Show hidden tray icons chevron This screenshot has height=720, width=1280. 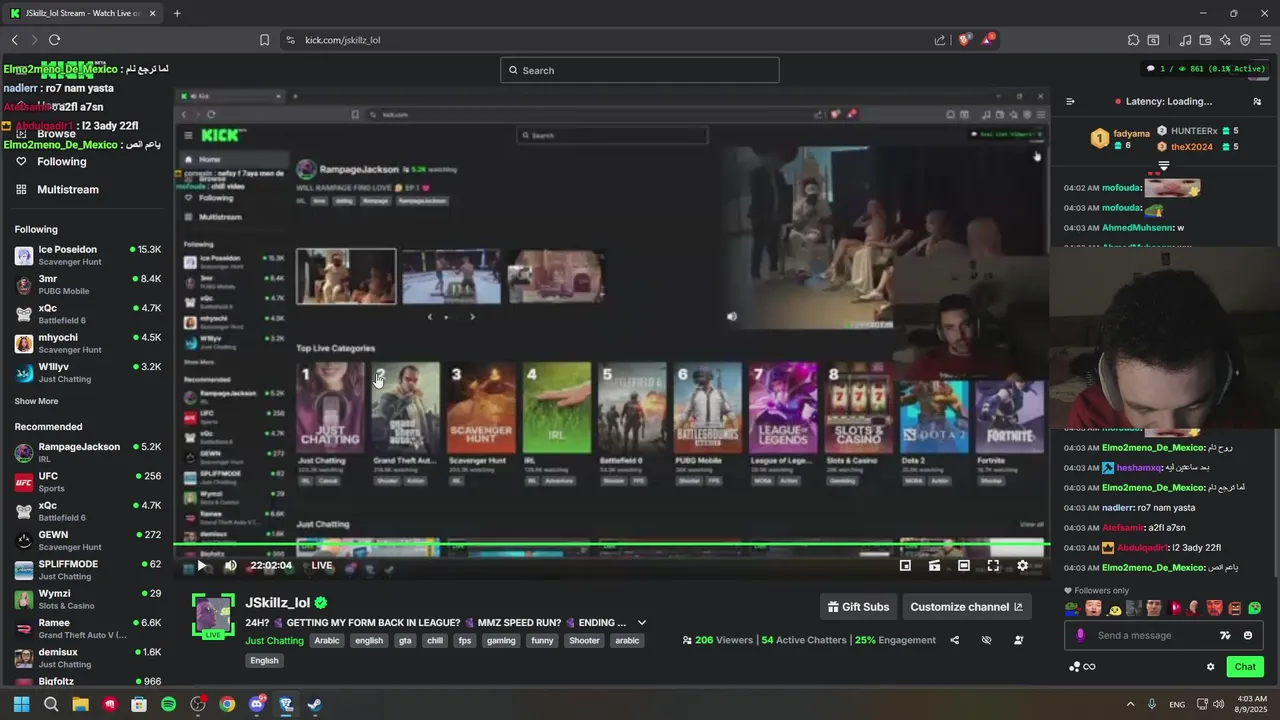click(1130, 704)
